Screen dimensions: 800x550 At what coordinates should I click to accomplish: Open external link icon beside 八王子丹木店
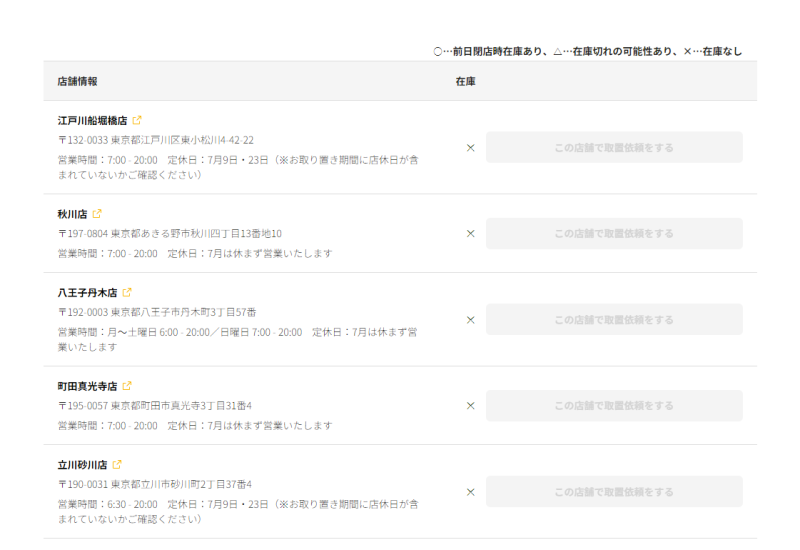[127, 293]
